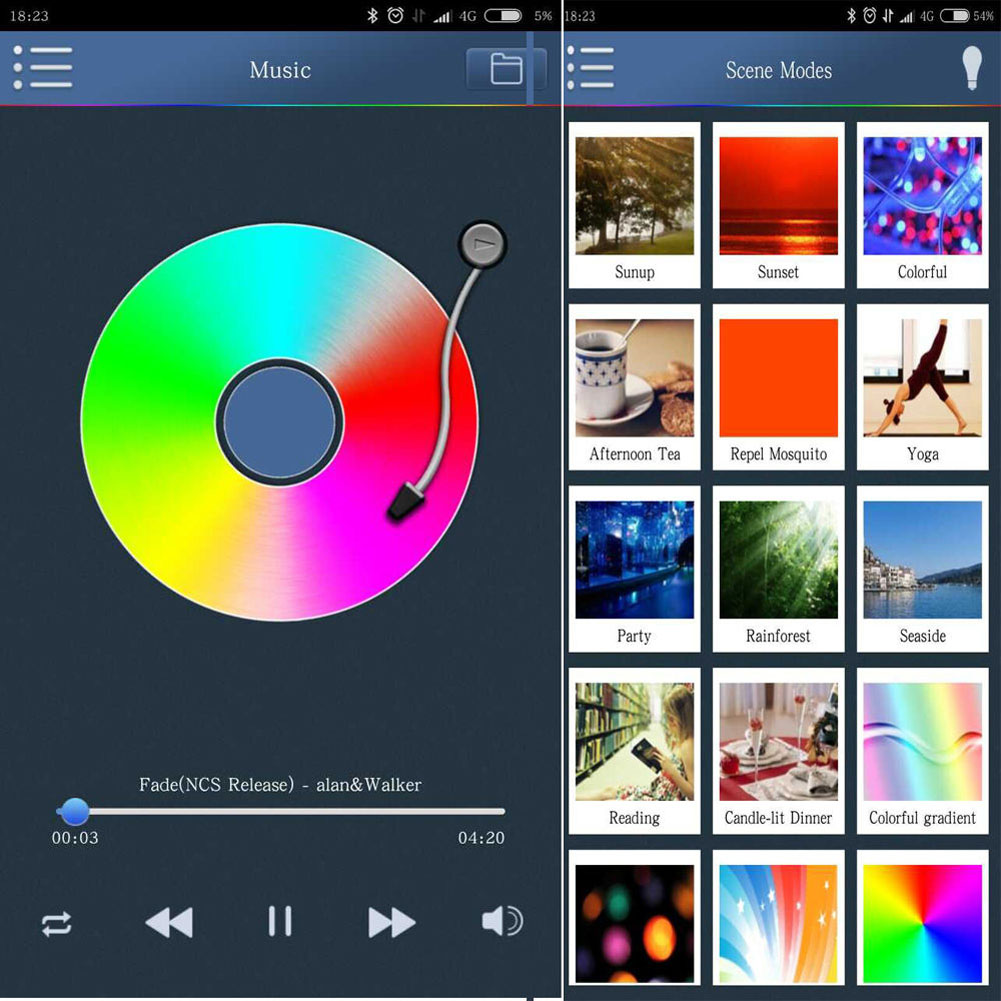Select the Yoga scene mode

(x=922, y=388)
